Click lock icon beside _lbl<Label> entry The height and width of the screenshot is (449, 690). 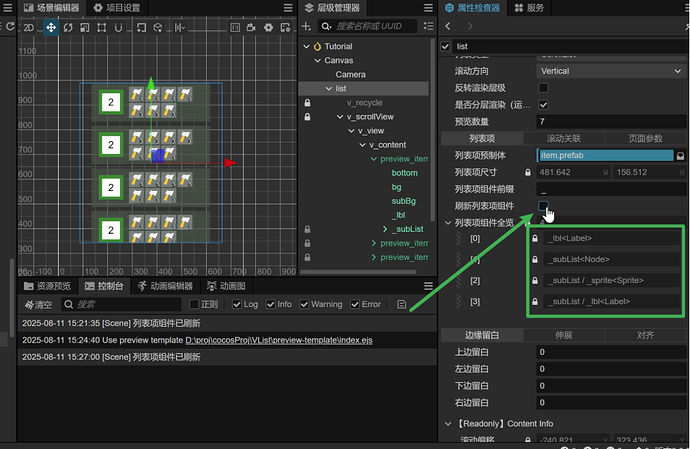pos(535,238)
